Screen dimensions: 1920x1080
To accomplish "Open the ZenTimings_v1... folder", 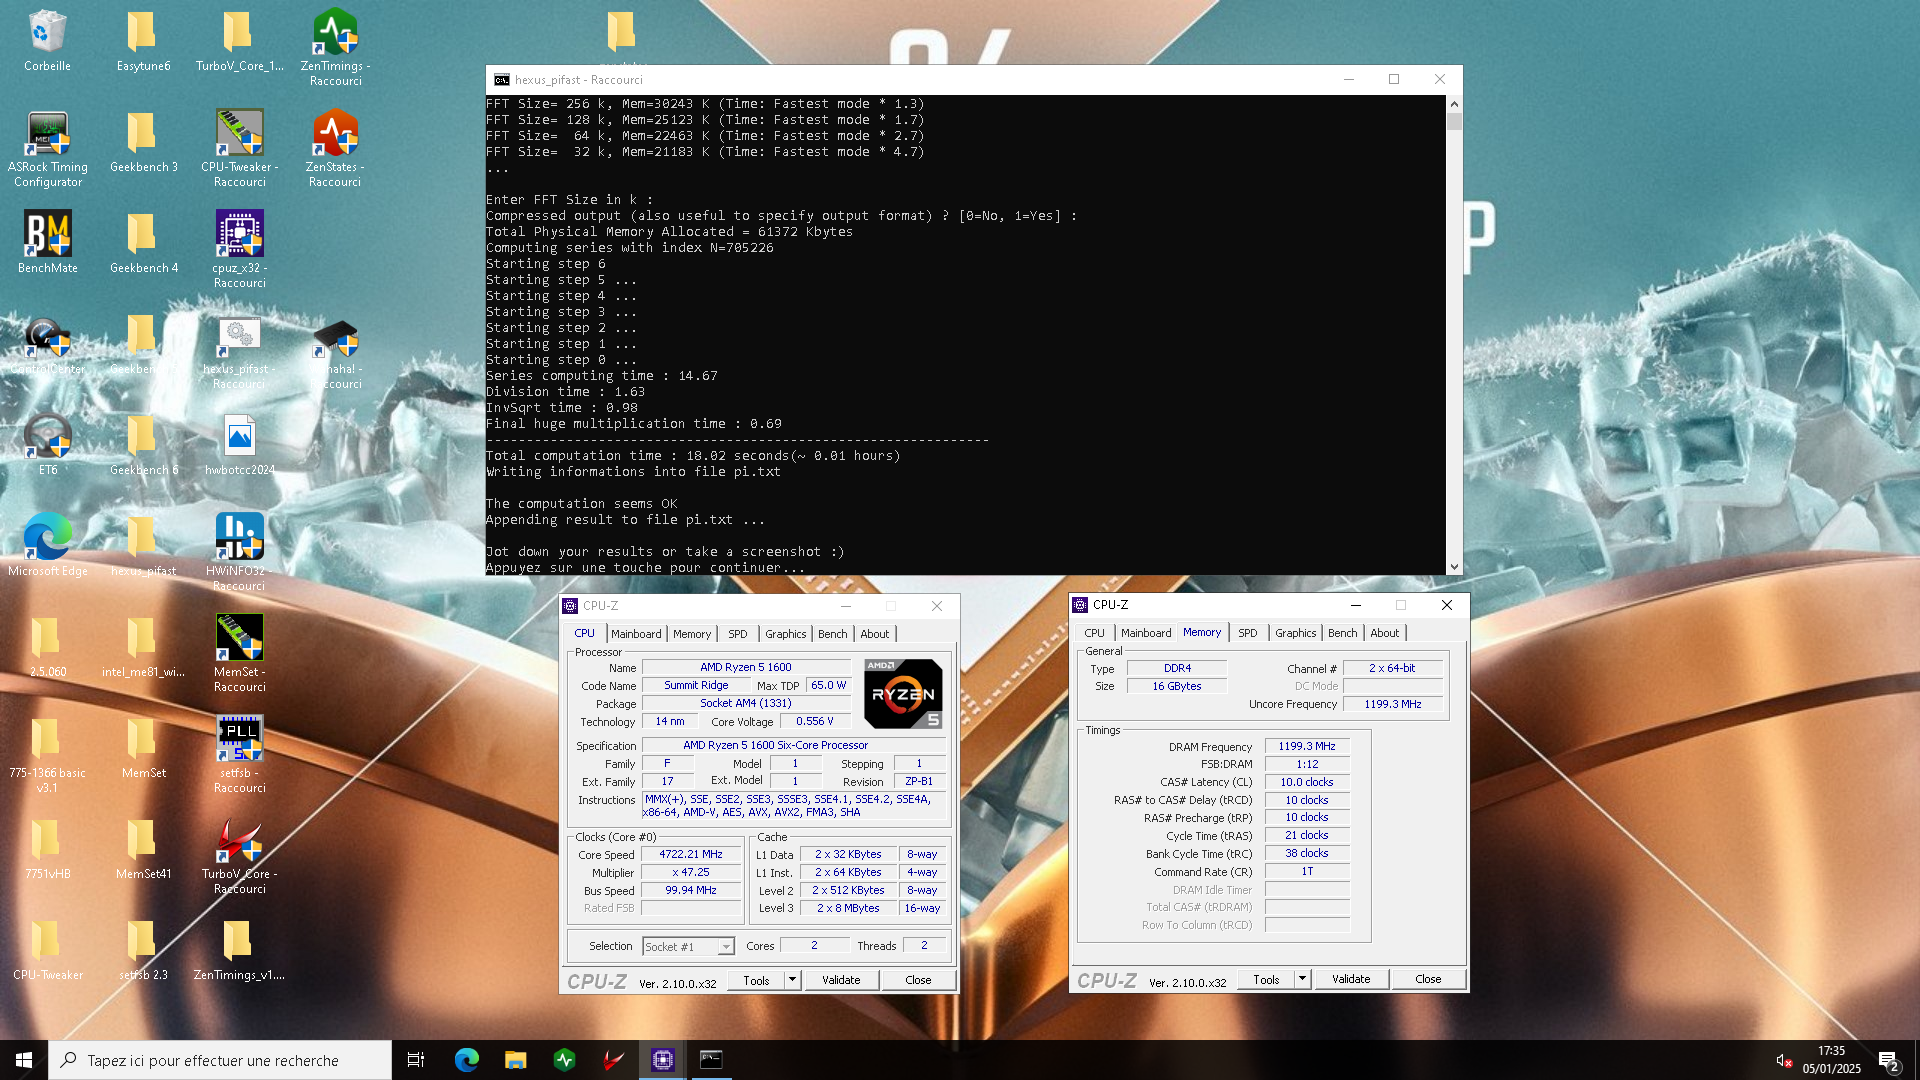I will 239,949.
